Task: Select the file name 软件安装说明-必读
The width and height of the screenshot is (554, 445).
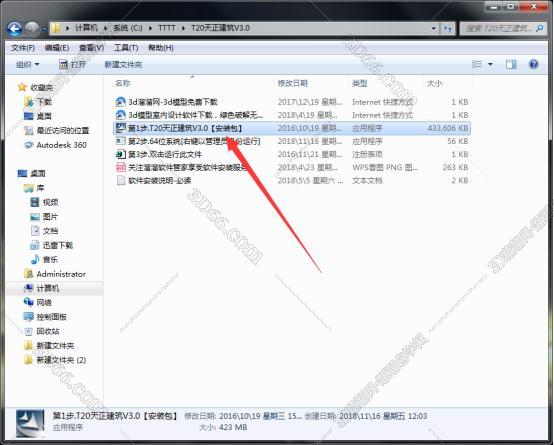Action: pos(160,181)
